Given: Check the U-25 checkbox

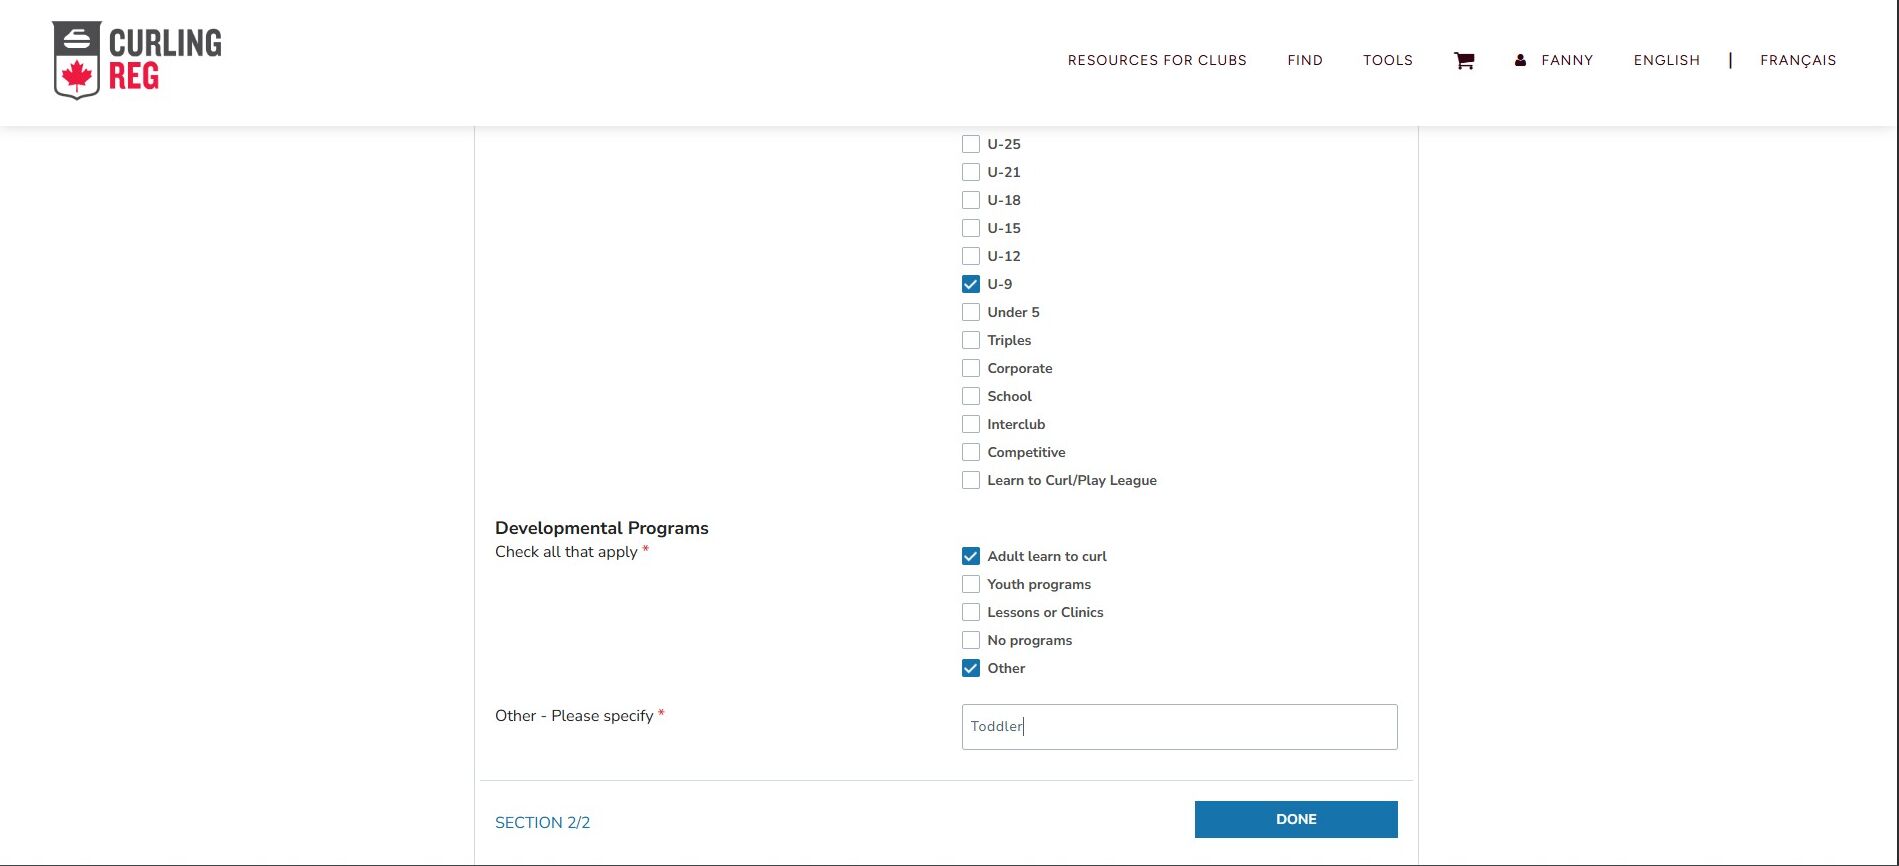Looking at the screenshot, I should click(x=970, y=144).
